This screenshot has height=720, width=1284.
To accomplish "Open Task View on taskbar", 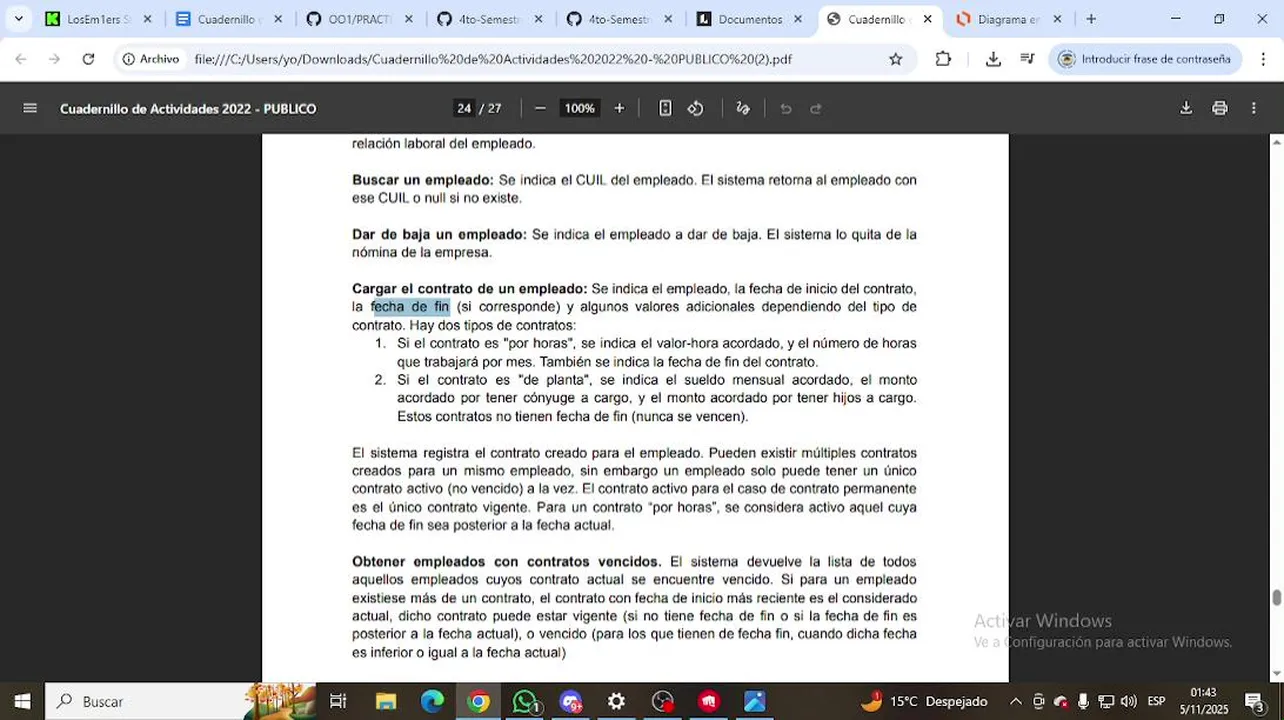I will click(x=338, y=701).
